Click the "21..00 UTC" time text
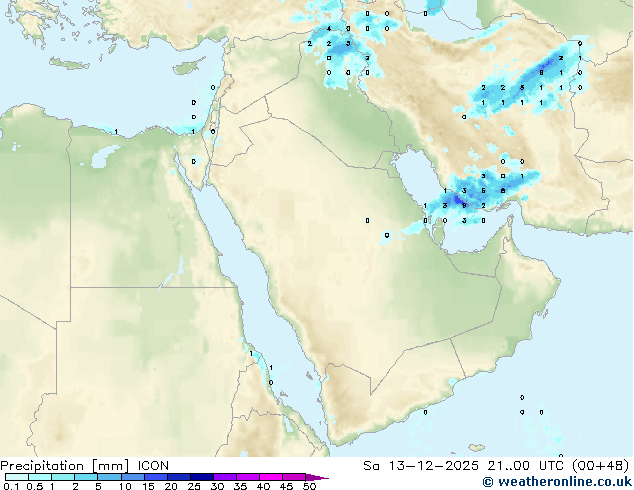Viewport: 634px width, 490px height. (526, 466)
